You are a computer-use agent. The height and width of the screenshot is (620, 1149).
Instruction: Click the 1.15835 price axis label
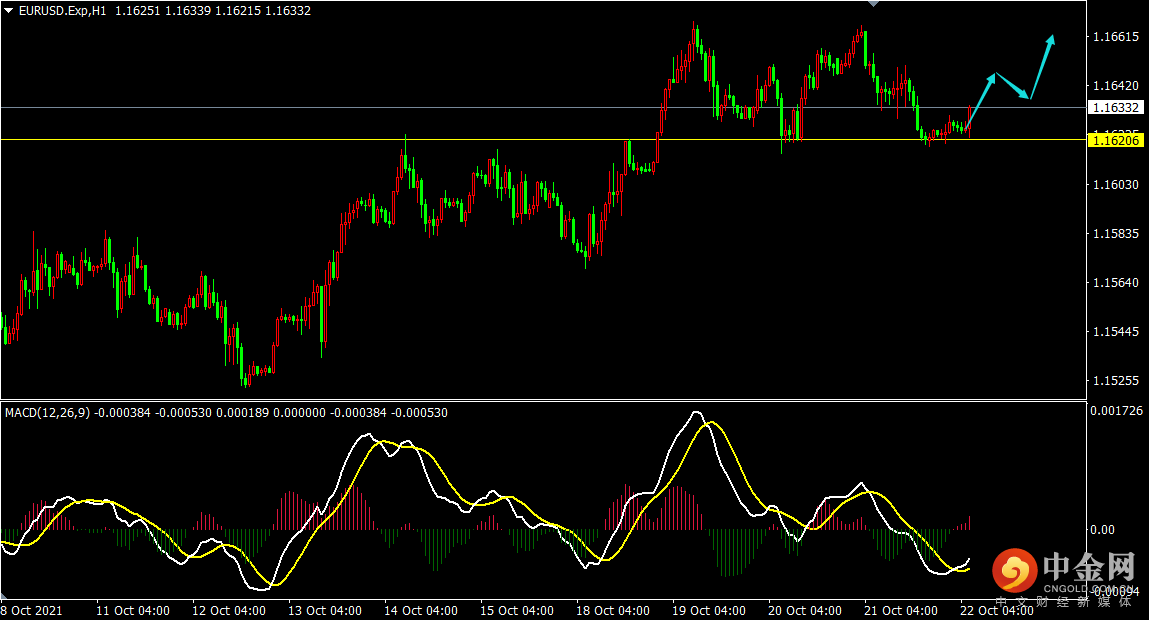[1116, 234]
